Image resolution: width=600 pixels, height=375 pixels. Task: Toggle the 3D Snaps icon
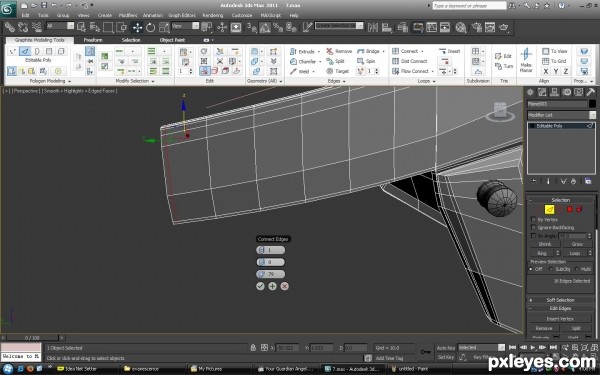click(x=251, y=28)
